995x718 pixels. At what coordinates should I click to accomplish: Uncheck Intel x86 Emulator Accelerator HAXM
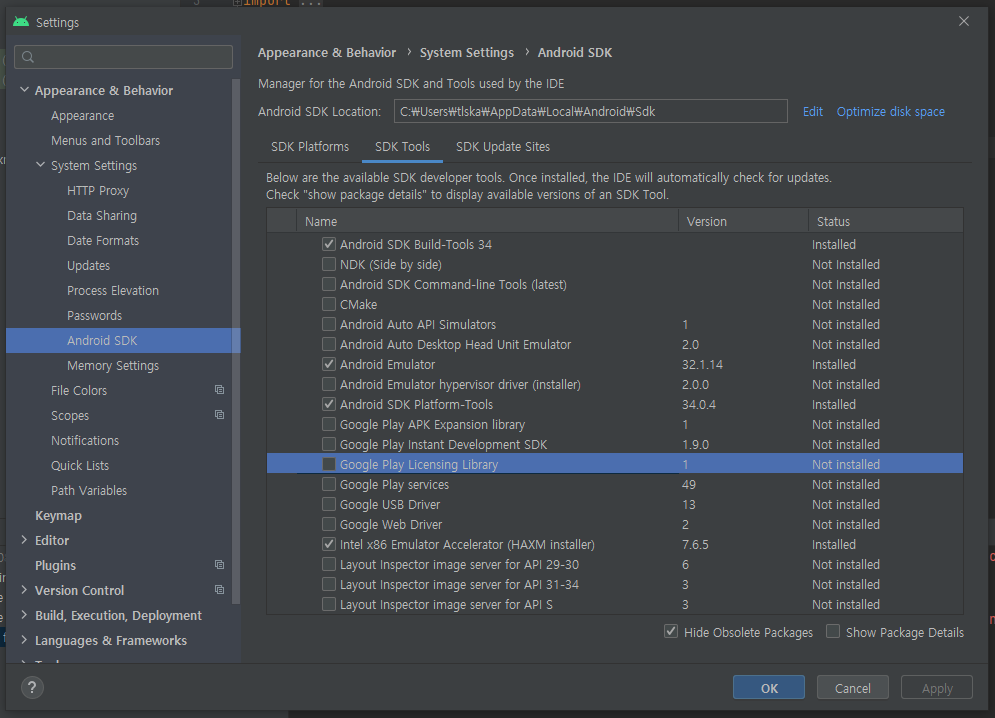(x=329, y=544)
